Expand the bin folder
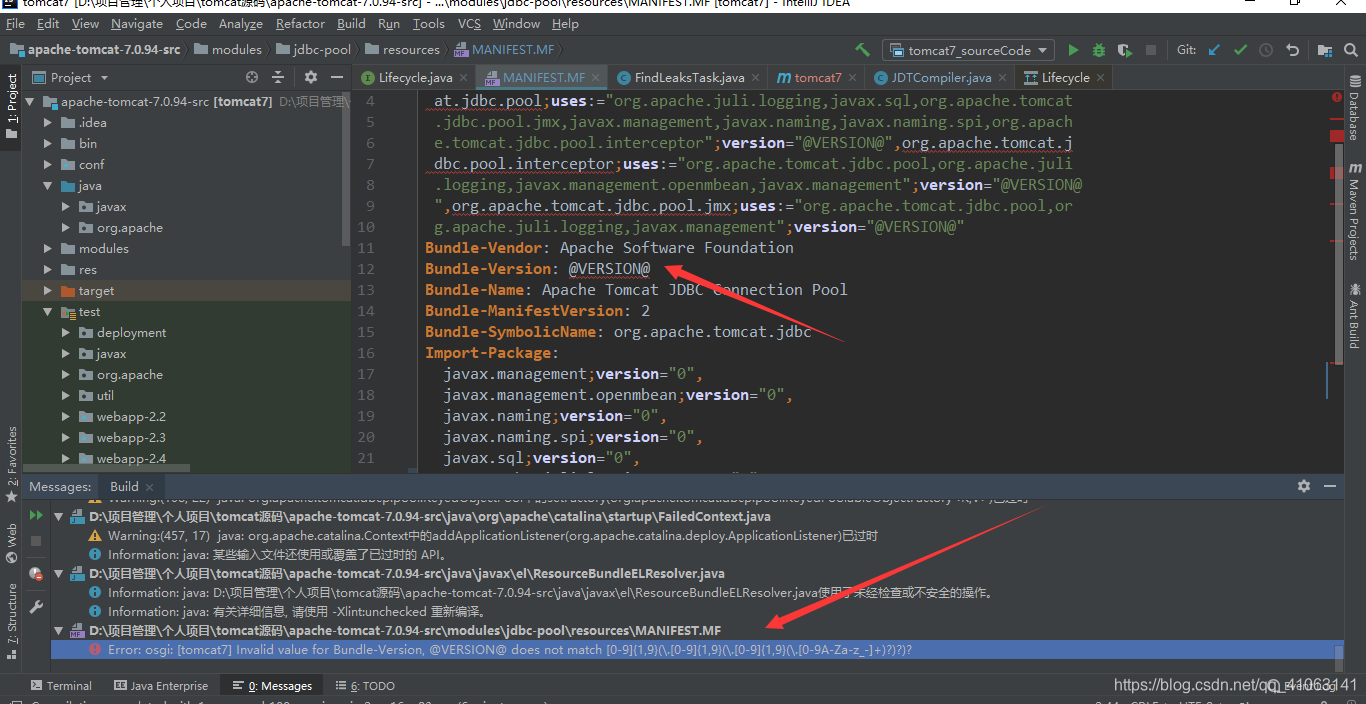Image resolution: width=1366 pixels, height=704 pixels. click(47, 144)
